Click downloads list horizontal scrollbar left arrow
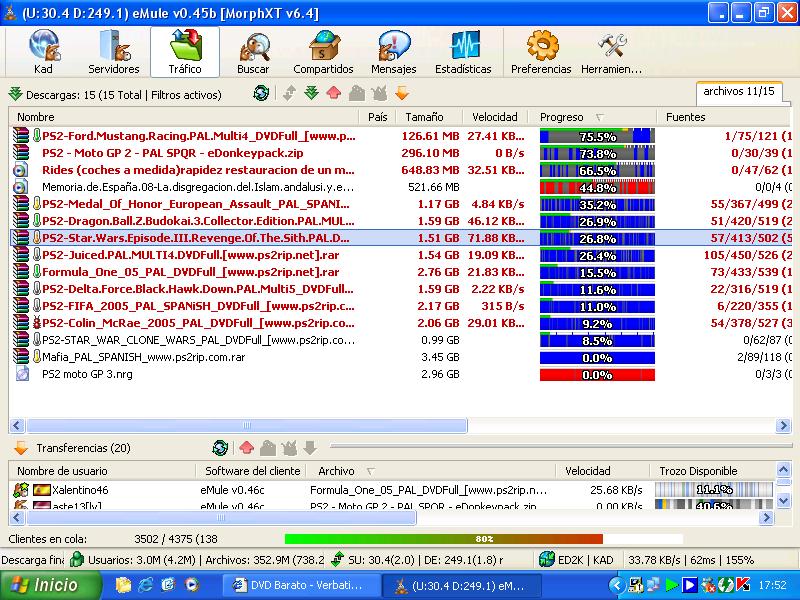The image size is (800, 600). [x=17, y=426]
